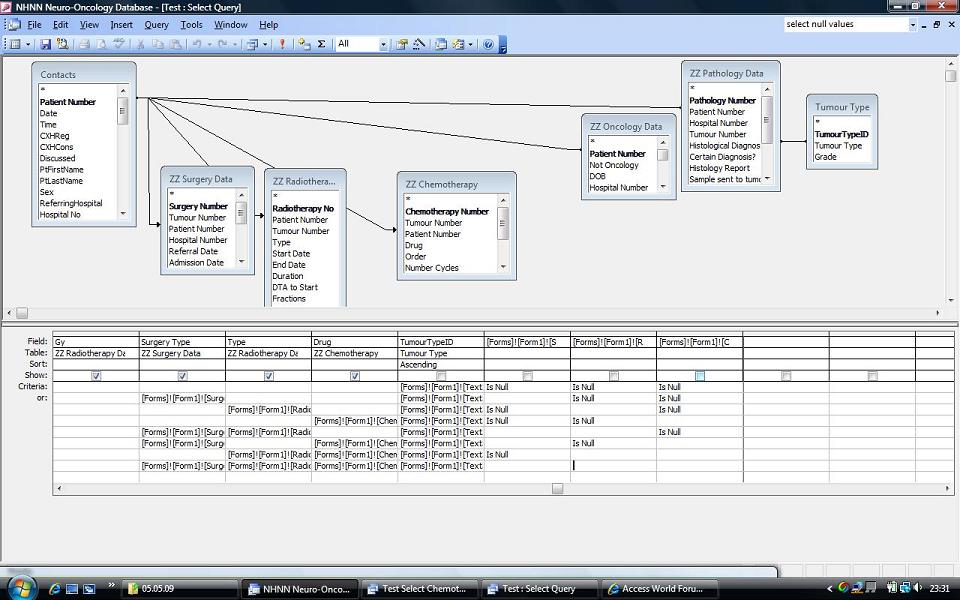Open the help search box dropdown arrow

pos(912,24)
